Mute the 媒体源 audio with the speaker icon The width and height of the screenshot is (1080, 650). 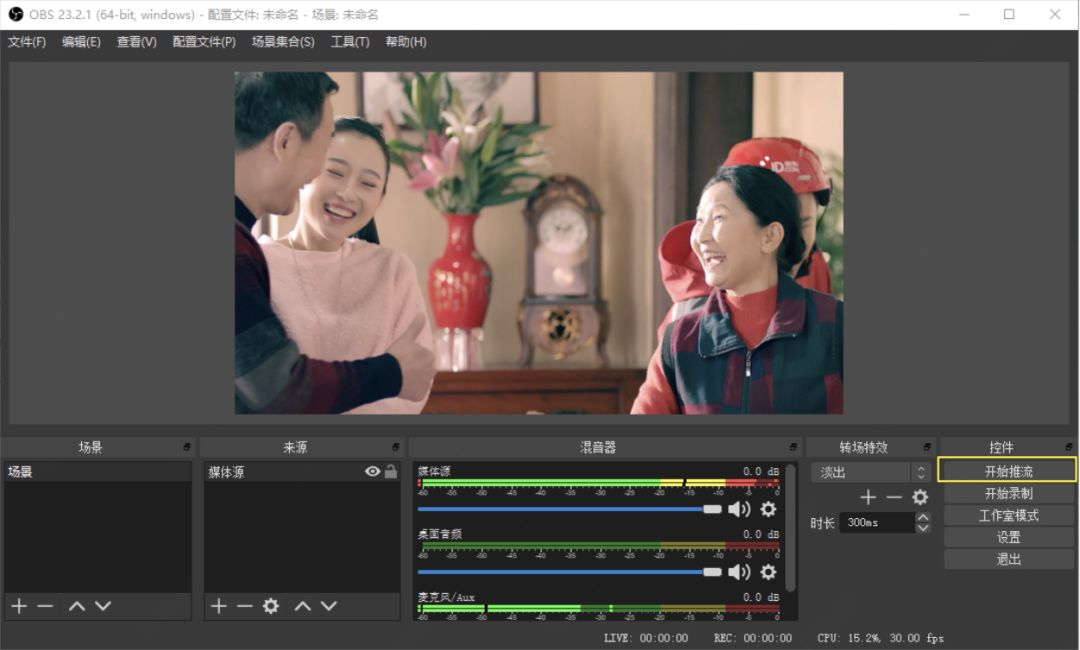coord(739,509)
